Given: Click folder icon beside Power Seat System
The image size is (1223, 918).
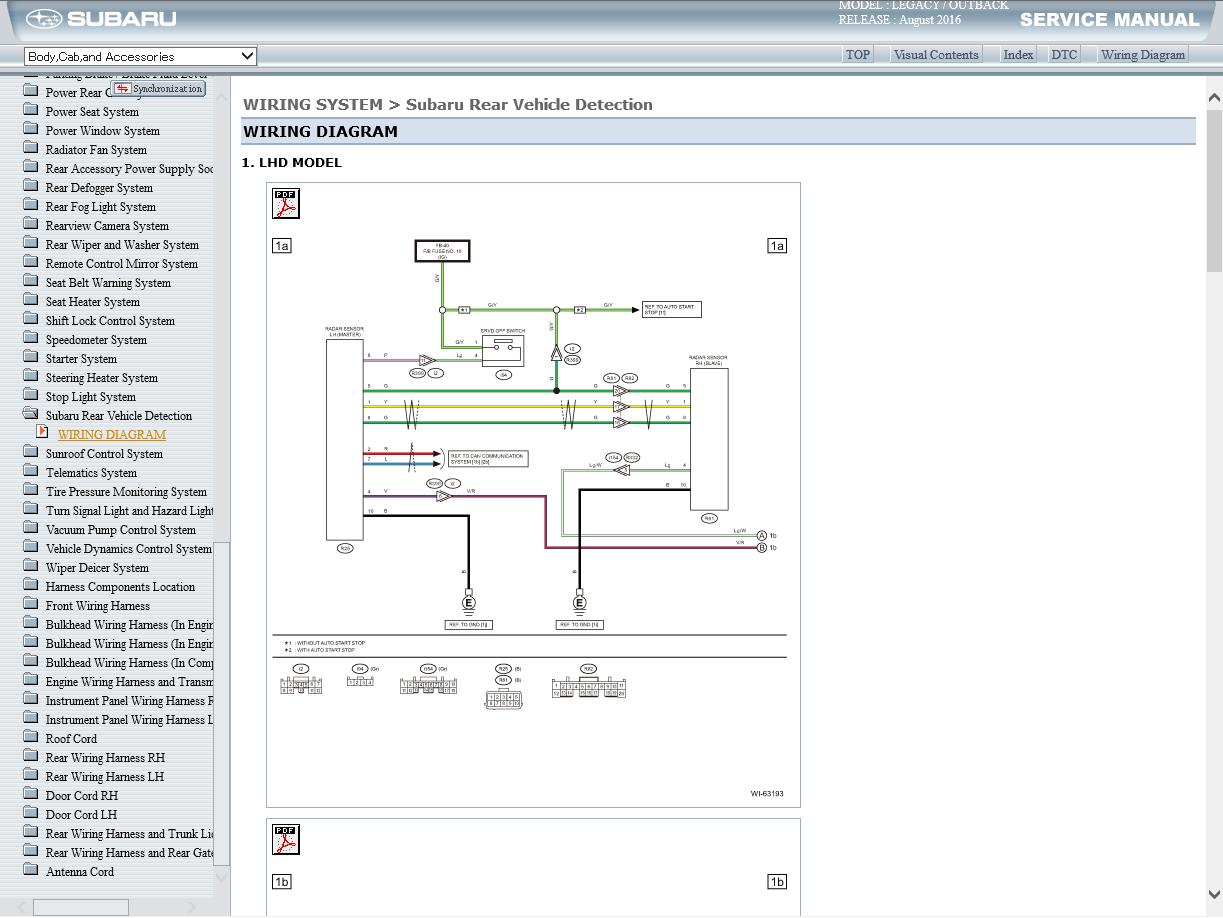Looking at the screenshot, I should 30,111.
